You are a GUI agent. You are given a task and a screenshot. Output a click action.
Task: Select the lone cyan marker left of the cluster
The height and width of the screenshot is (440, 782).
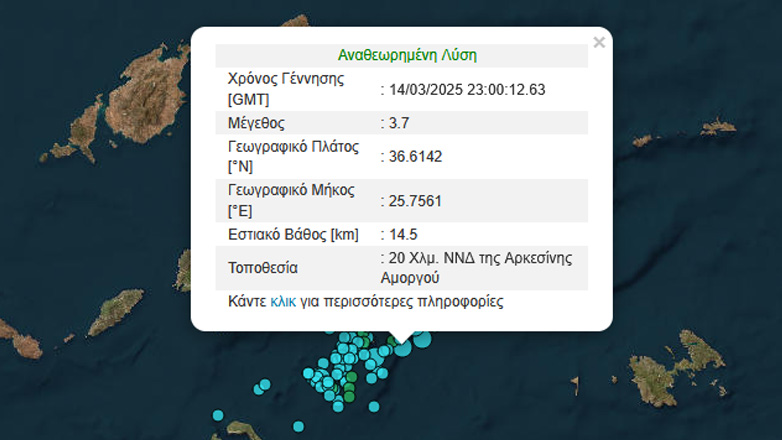pyautogui.click(x=264, y=384)
